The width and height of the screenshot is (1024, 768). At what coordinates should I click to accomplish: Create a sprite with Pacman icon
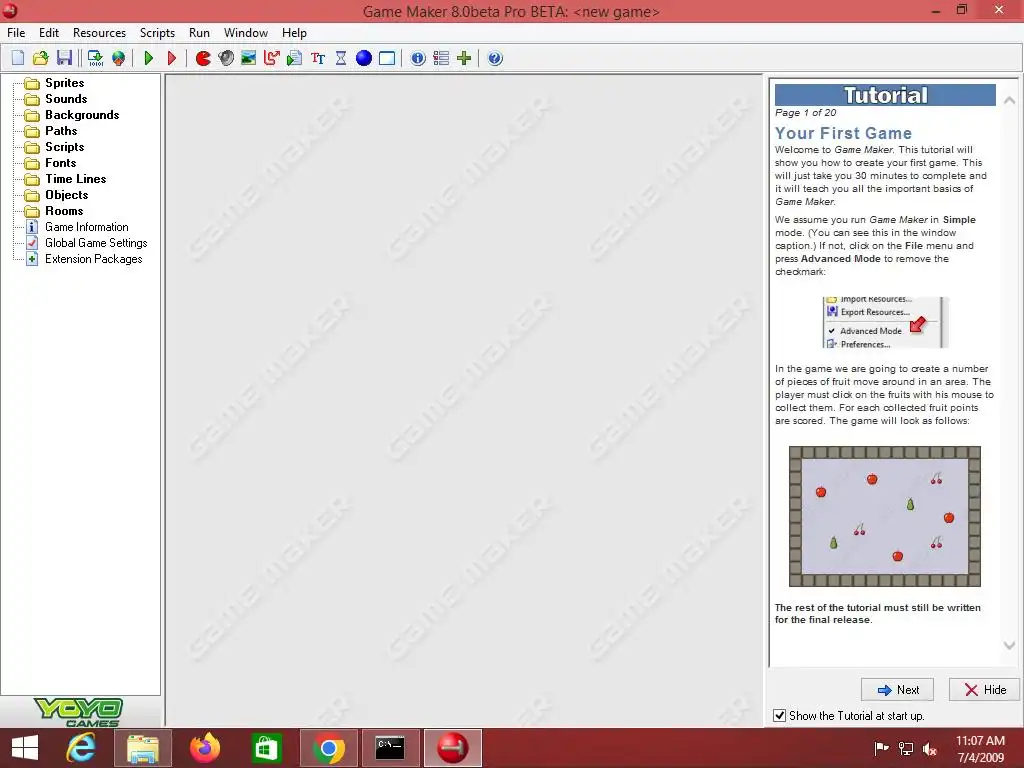(x=203, y=58)
